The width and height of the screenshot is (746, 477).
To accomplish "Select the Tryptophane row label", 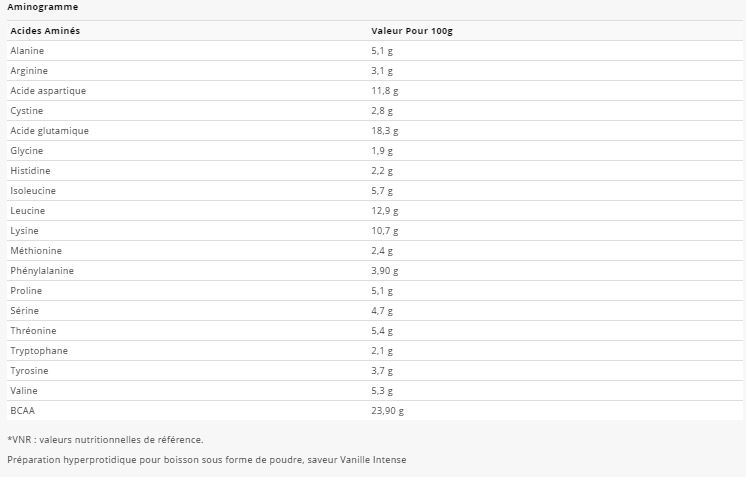I will pyautogui.click(x=39, y=351).
